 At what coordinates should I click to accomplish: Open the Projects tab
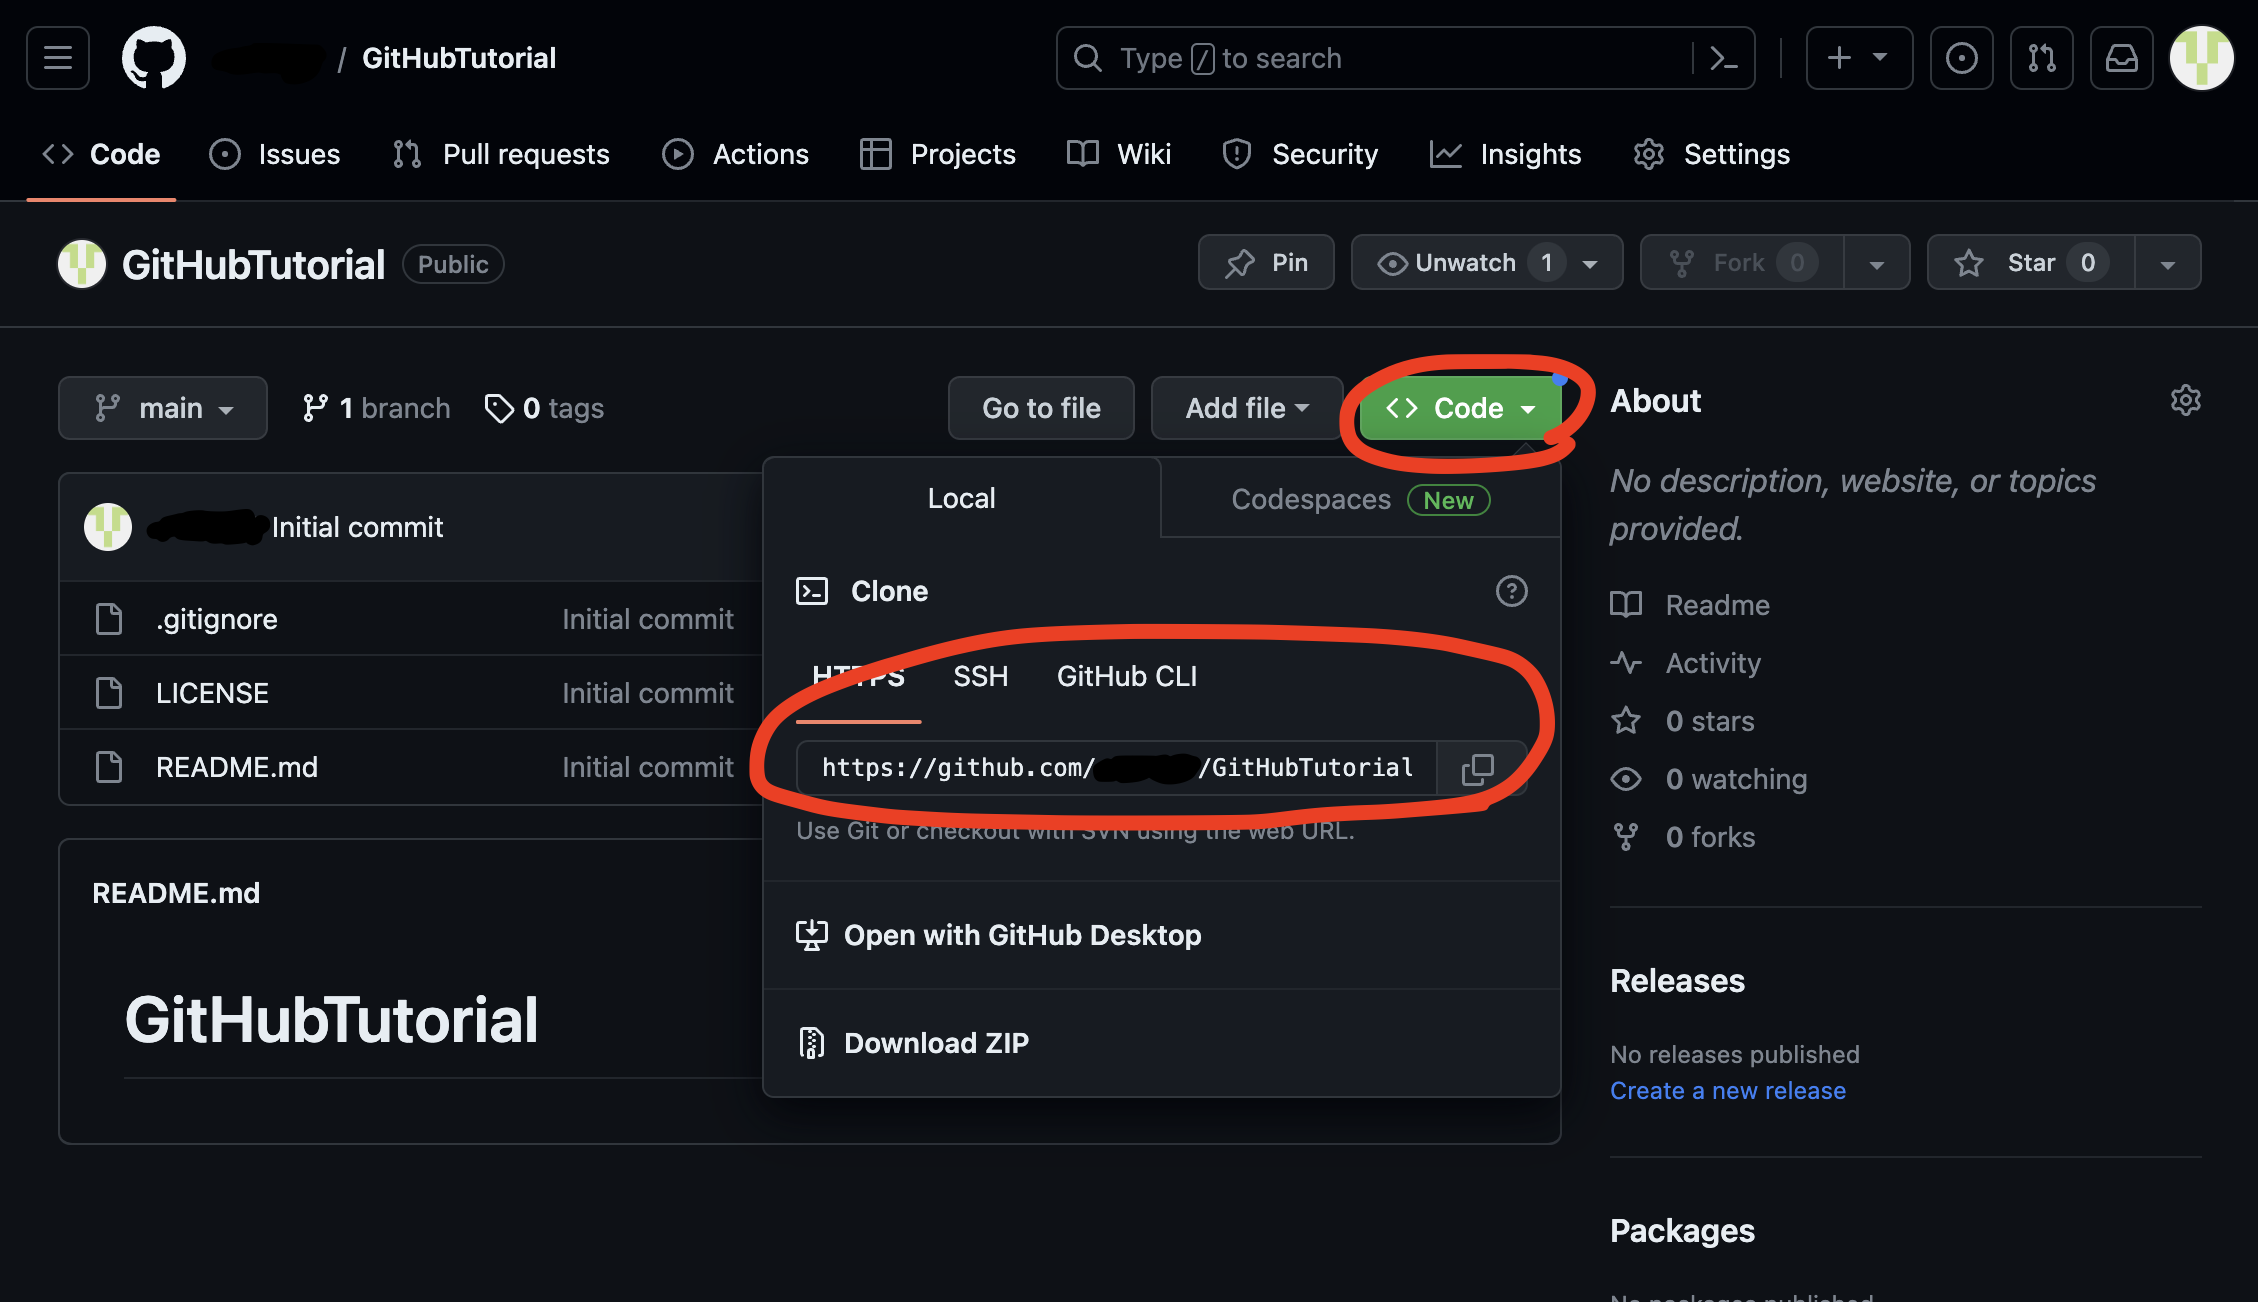coord(938,154)
